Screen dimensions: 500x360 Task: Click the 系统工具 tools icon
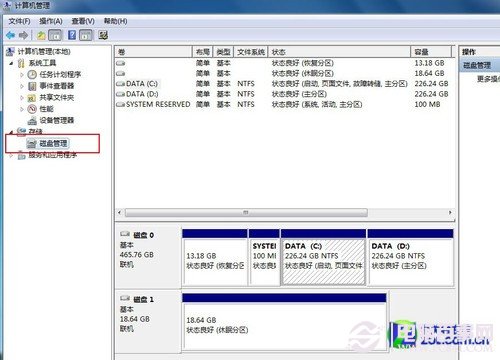[x=21, y=63]
